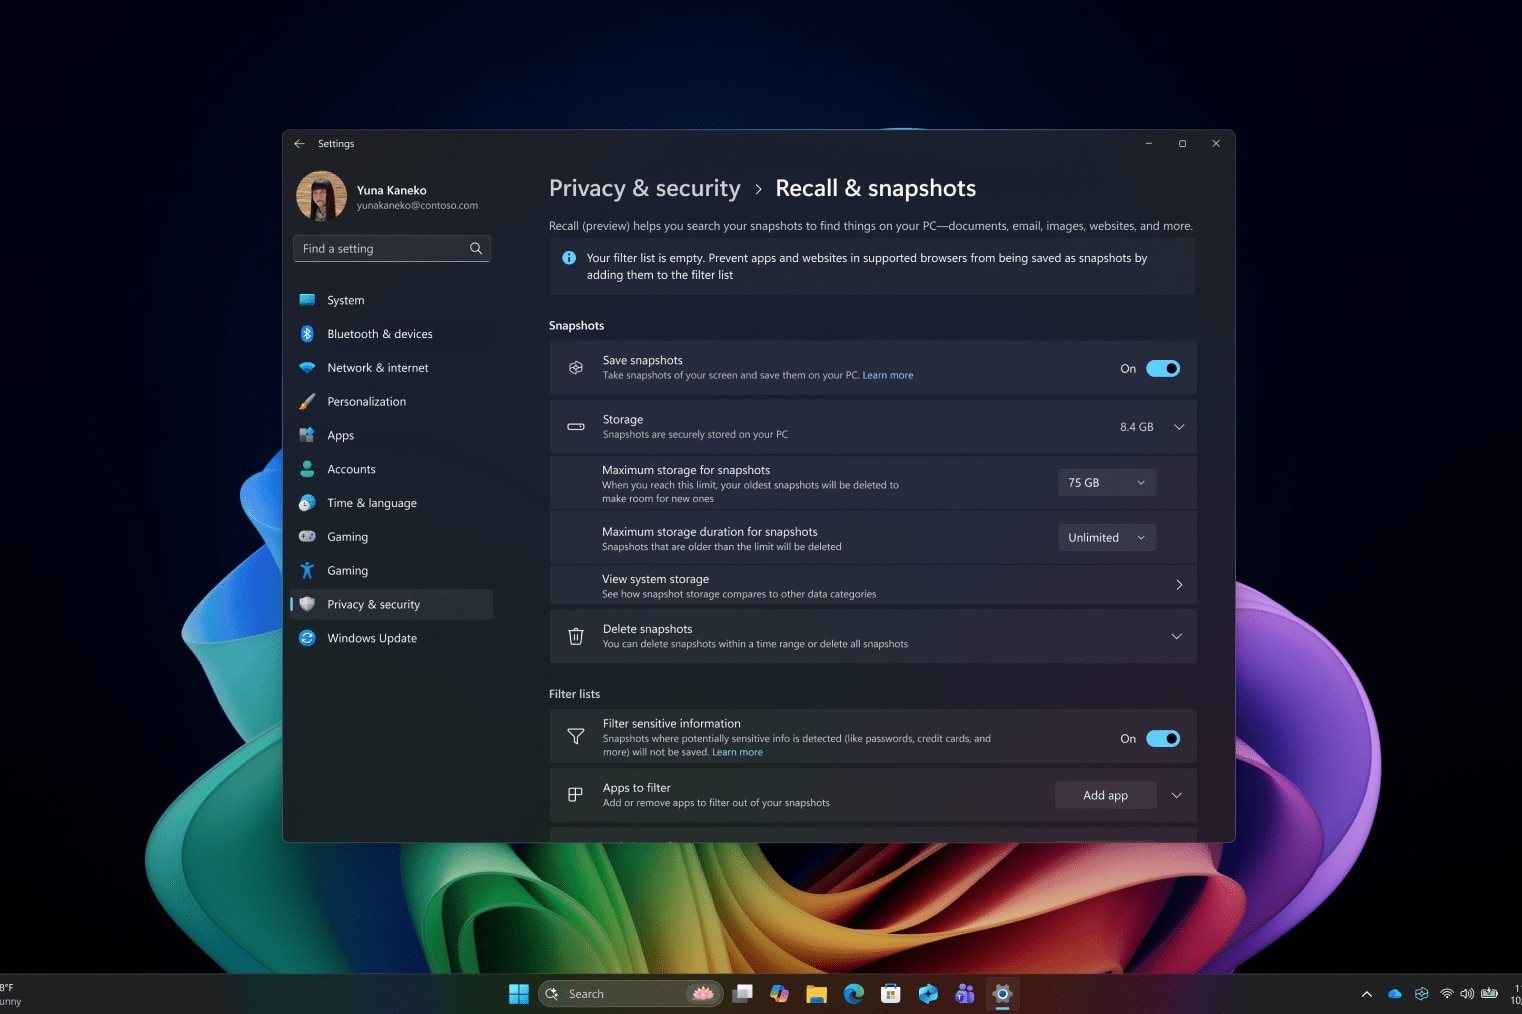
Task: Open File Explorer from the taskbar
Action: coord(817,993)
